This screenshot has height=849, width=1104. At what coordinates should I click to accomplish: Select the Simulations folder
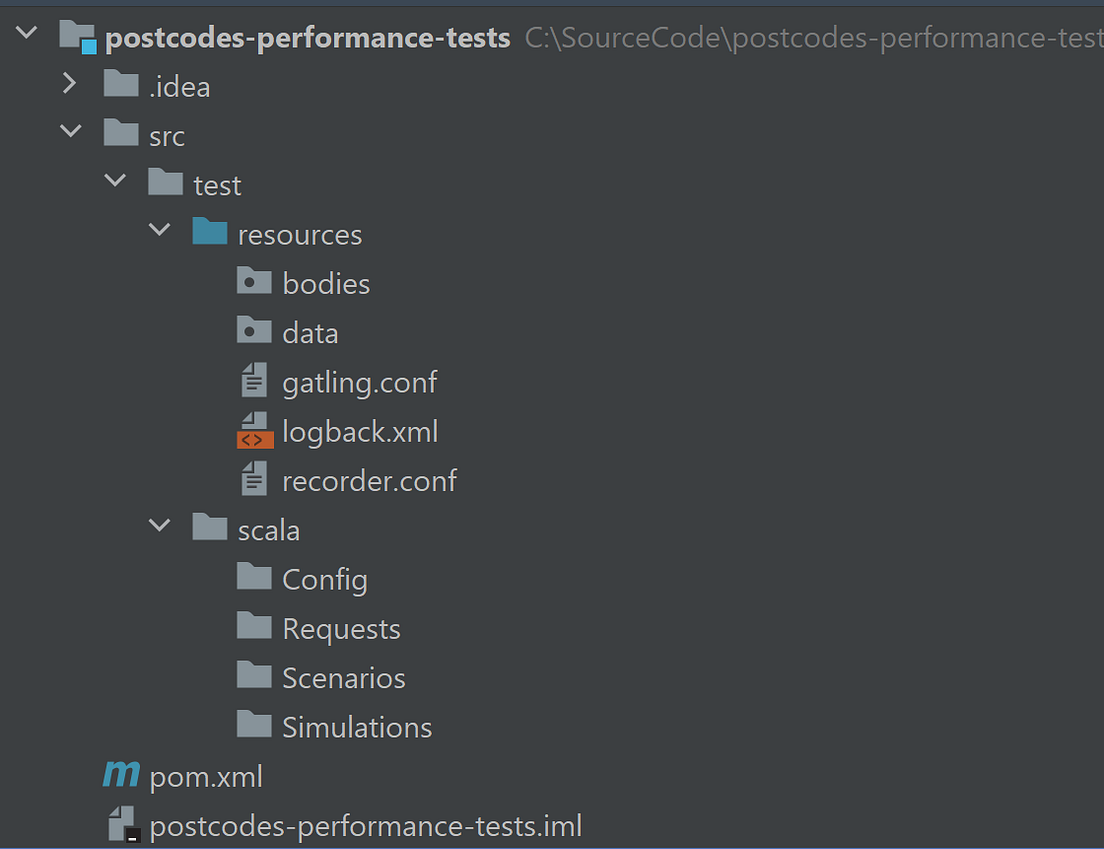pyautogui.click(x=356, y=726)
